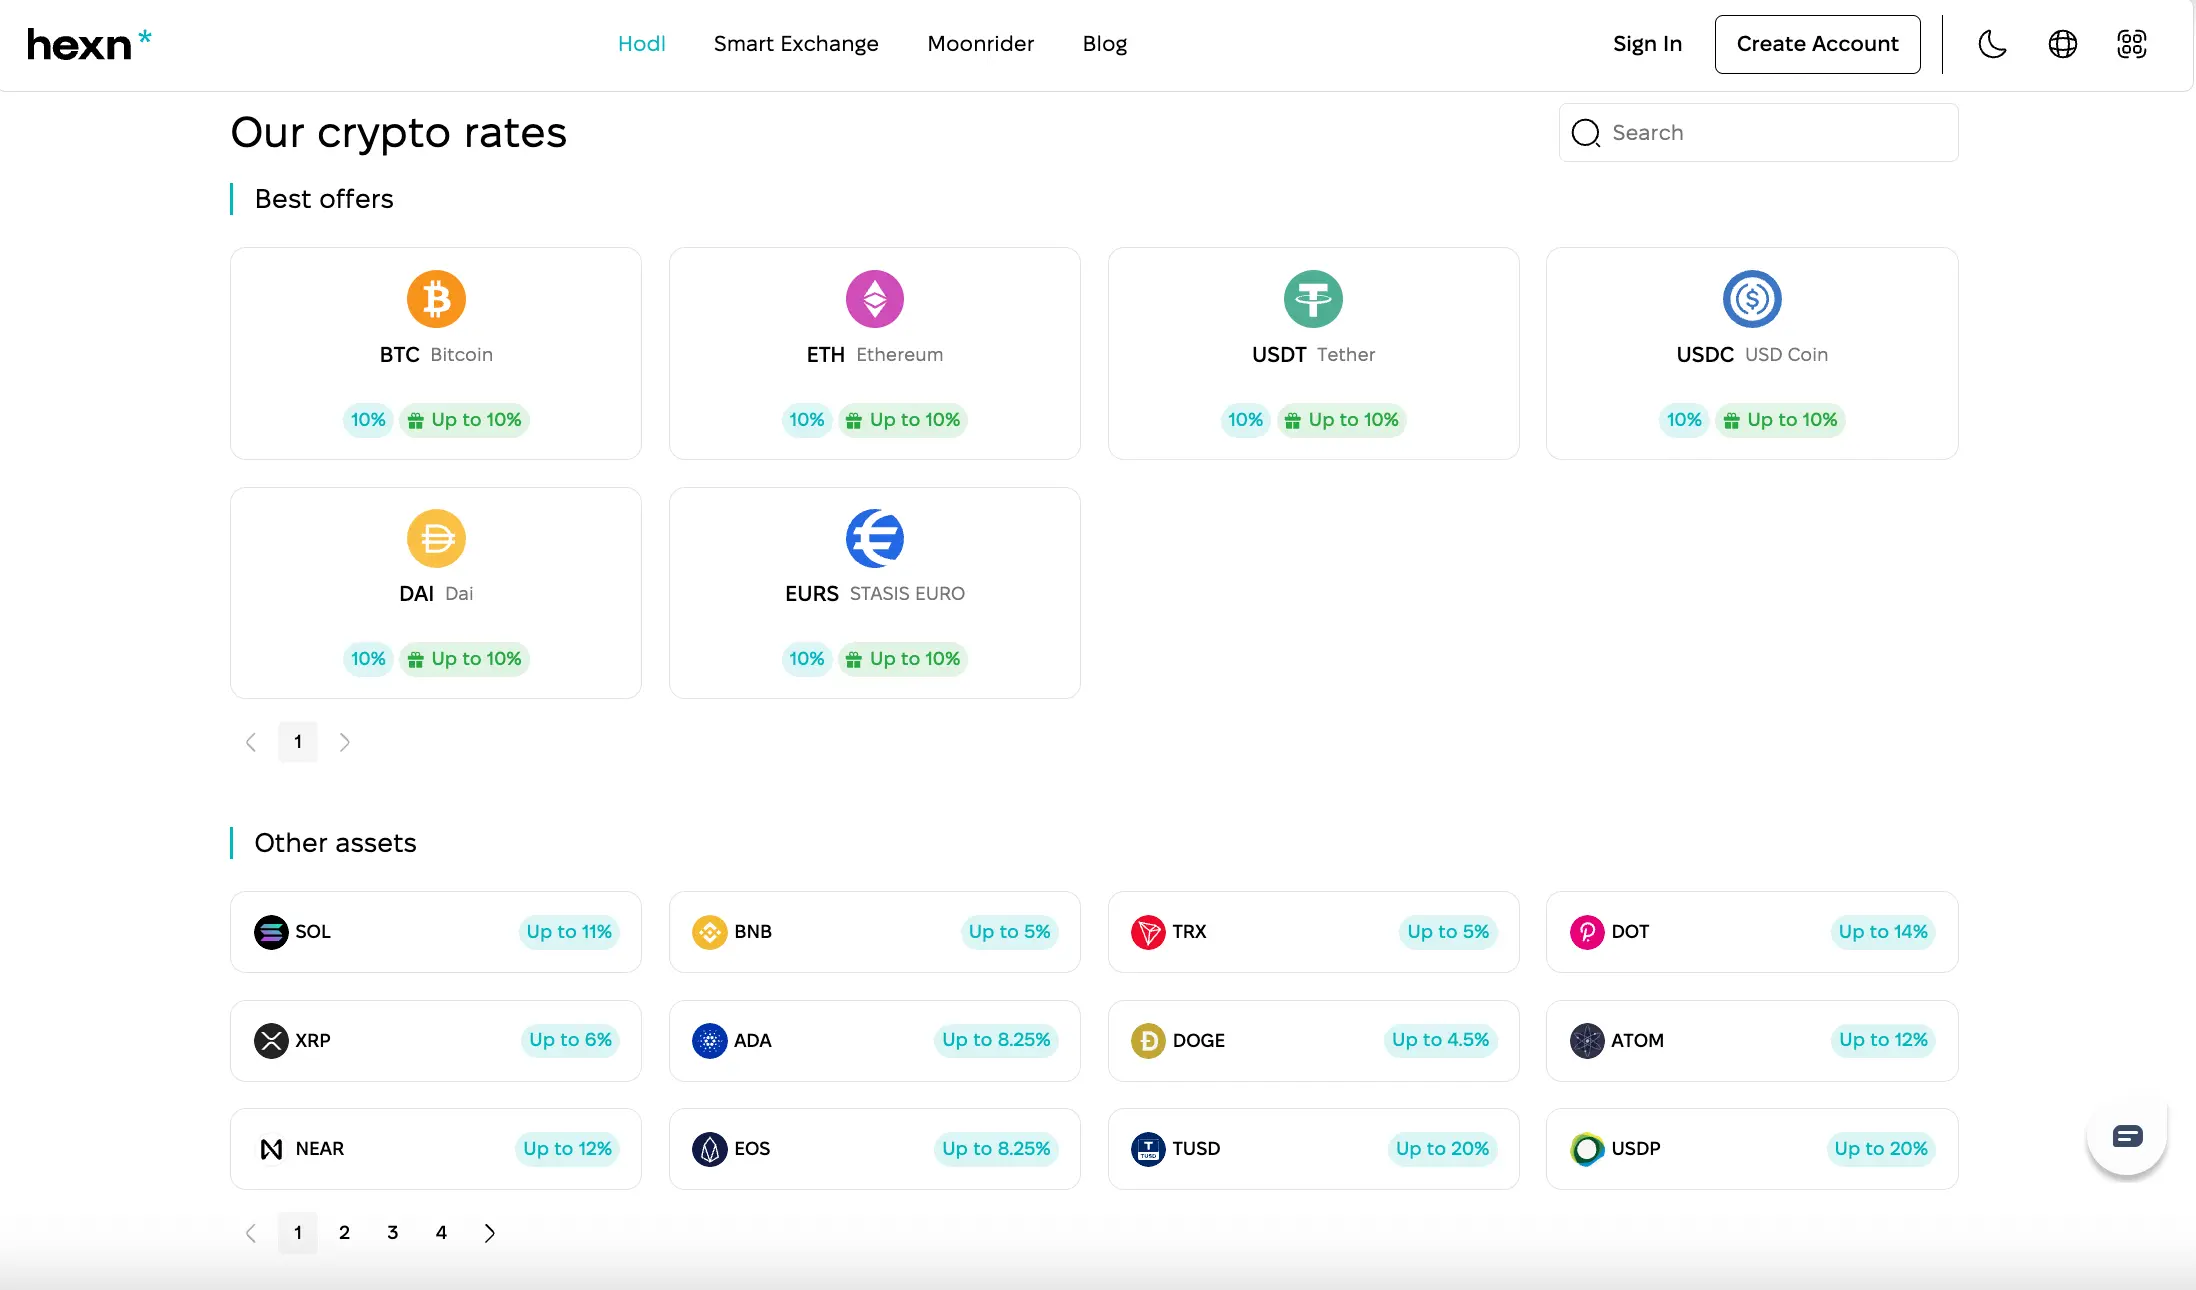This screenshot has height=1290, width=2196.
Task: Click ETH 'Up to 10%' bonus badge
Action: pos(903,420)
